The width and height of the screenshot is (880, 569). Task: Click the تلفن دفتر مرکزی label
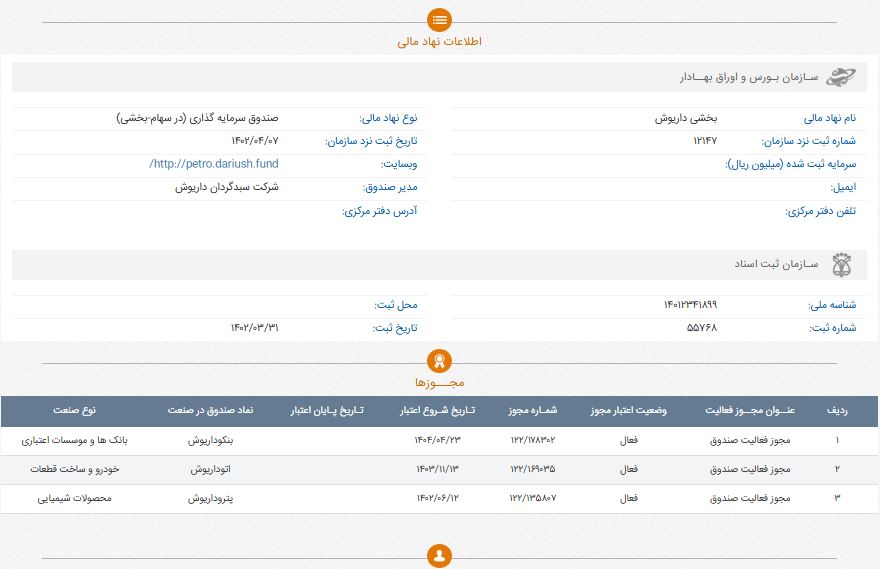click(x=821, y=212)
